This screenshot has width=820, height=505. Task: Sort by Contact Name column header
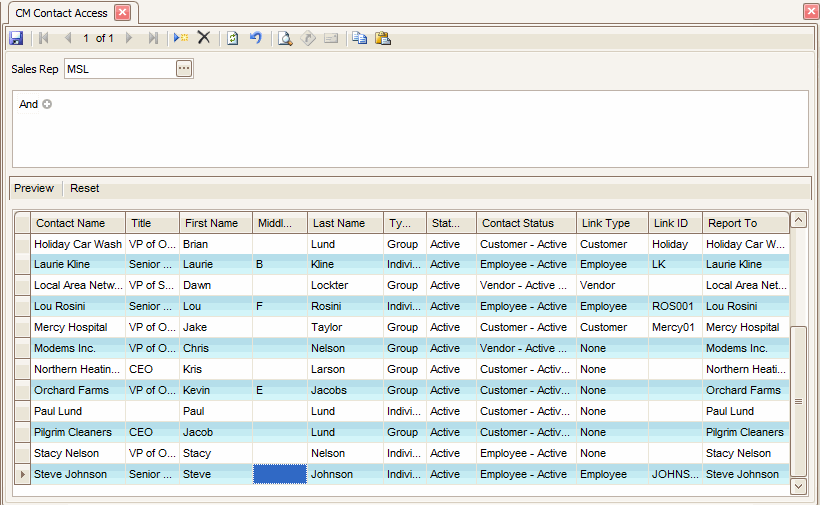tap(70, 223)
